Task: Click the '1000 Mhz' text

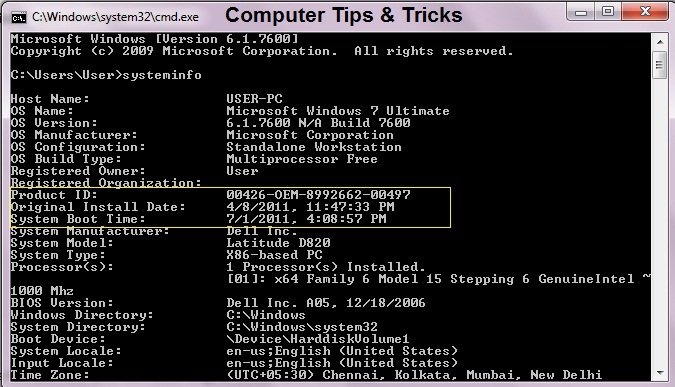Action: pyautogui.click(x=42, y=291)
